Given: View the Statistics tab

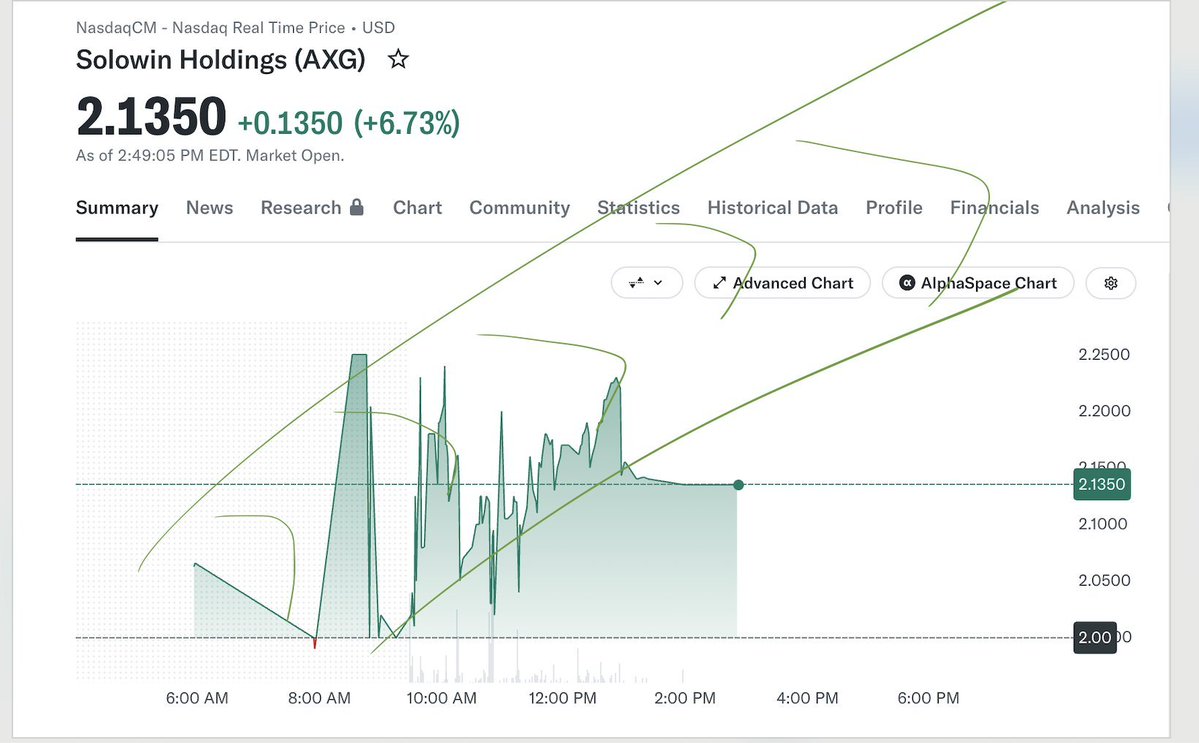Looking at the screenshot, I should pos(638,208).
